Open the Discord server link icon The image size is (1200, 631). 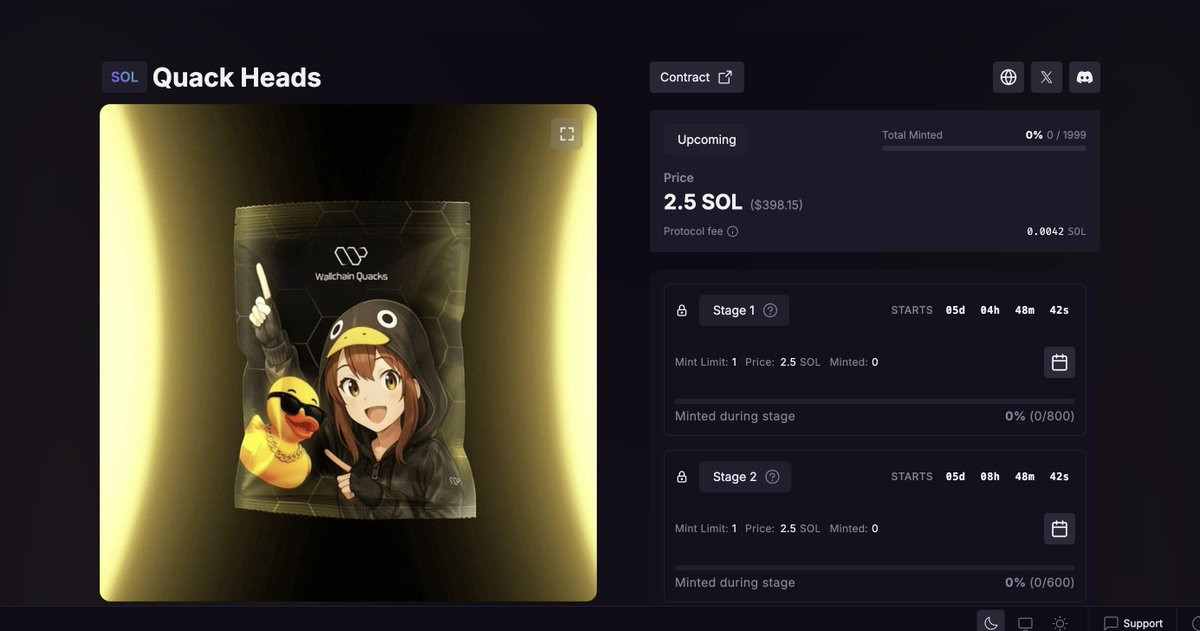[x=1085, y=77]
